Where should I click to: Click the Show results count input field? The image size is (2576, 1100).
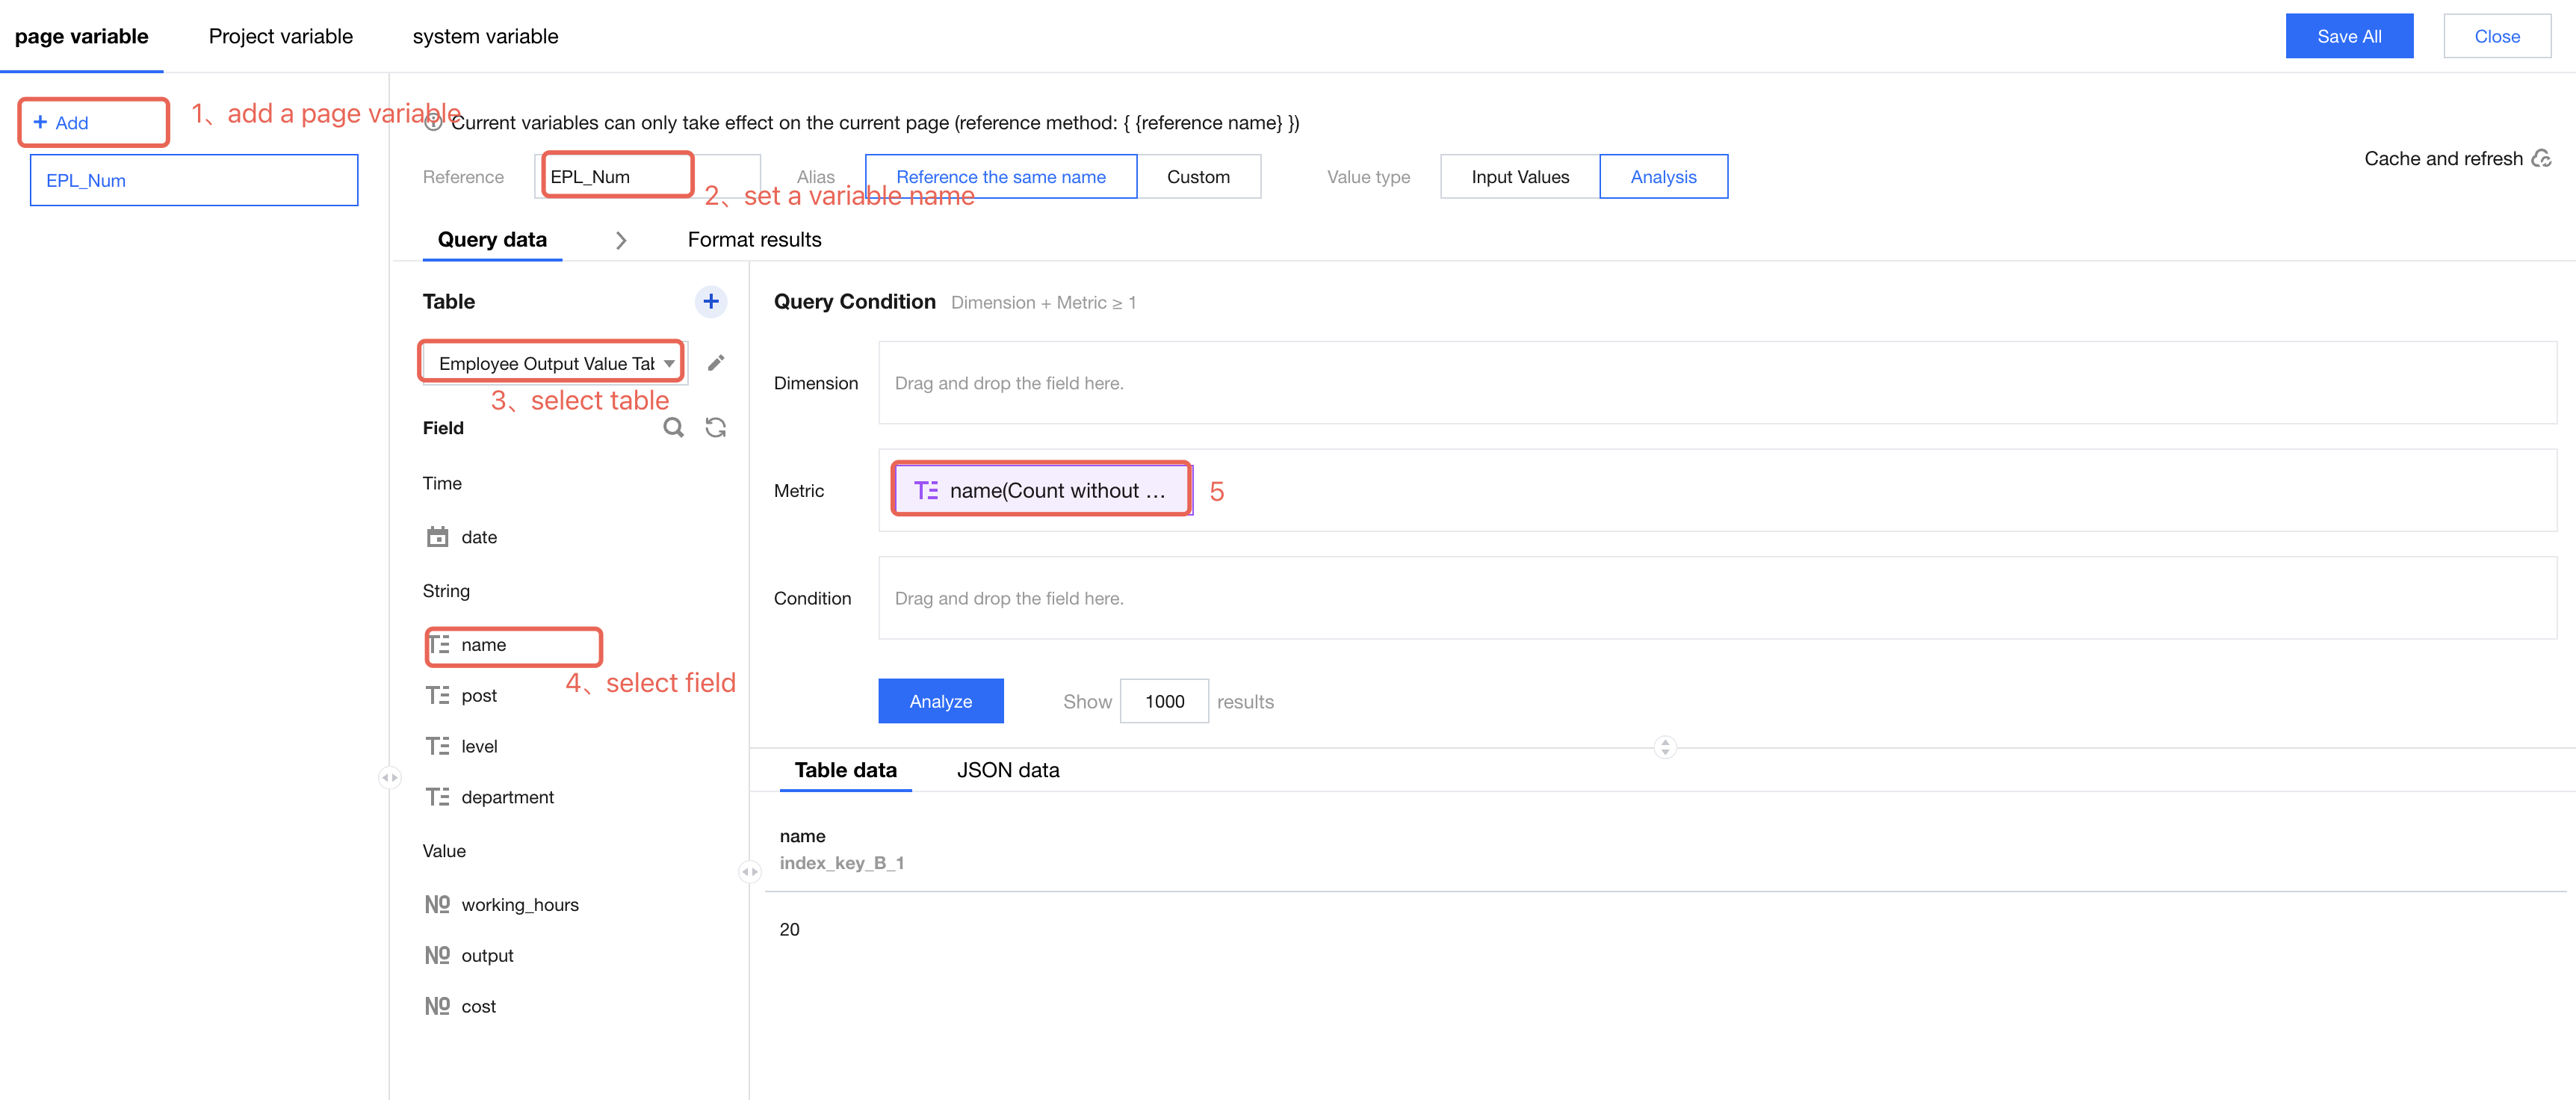1164,701
